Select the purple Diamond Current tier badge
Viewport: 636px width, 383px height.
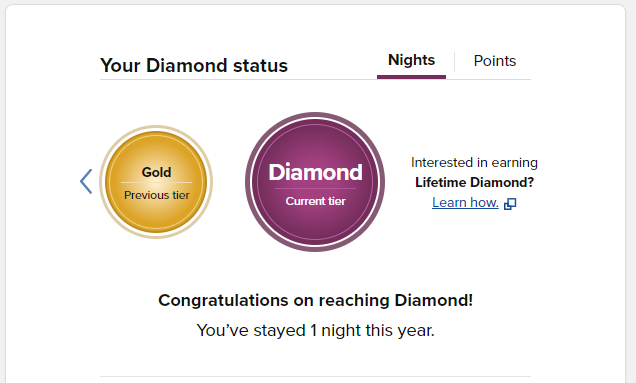click(315, 182)
